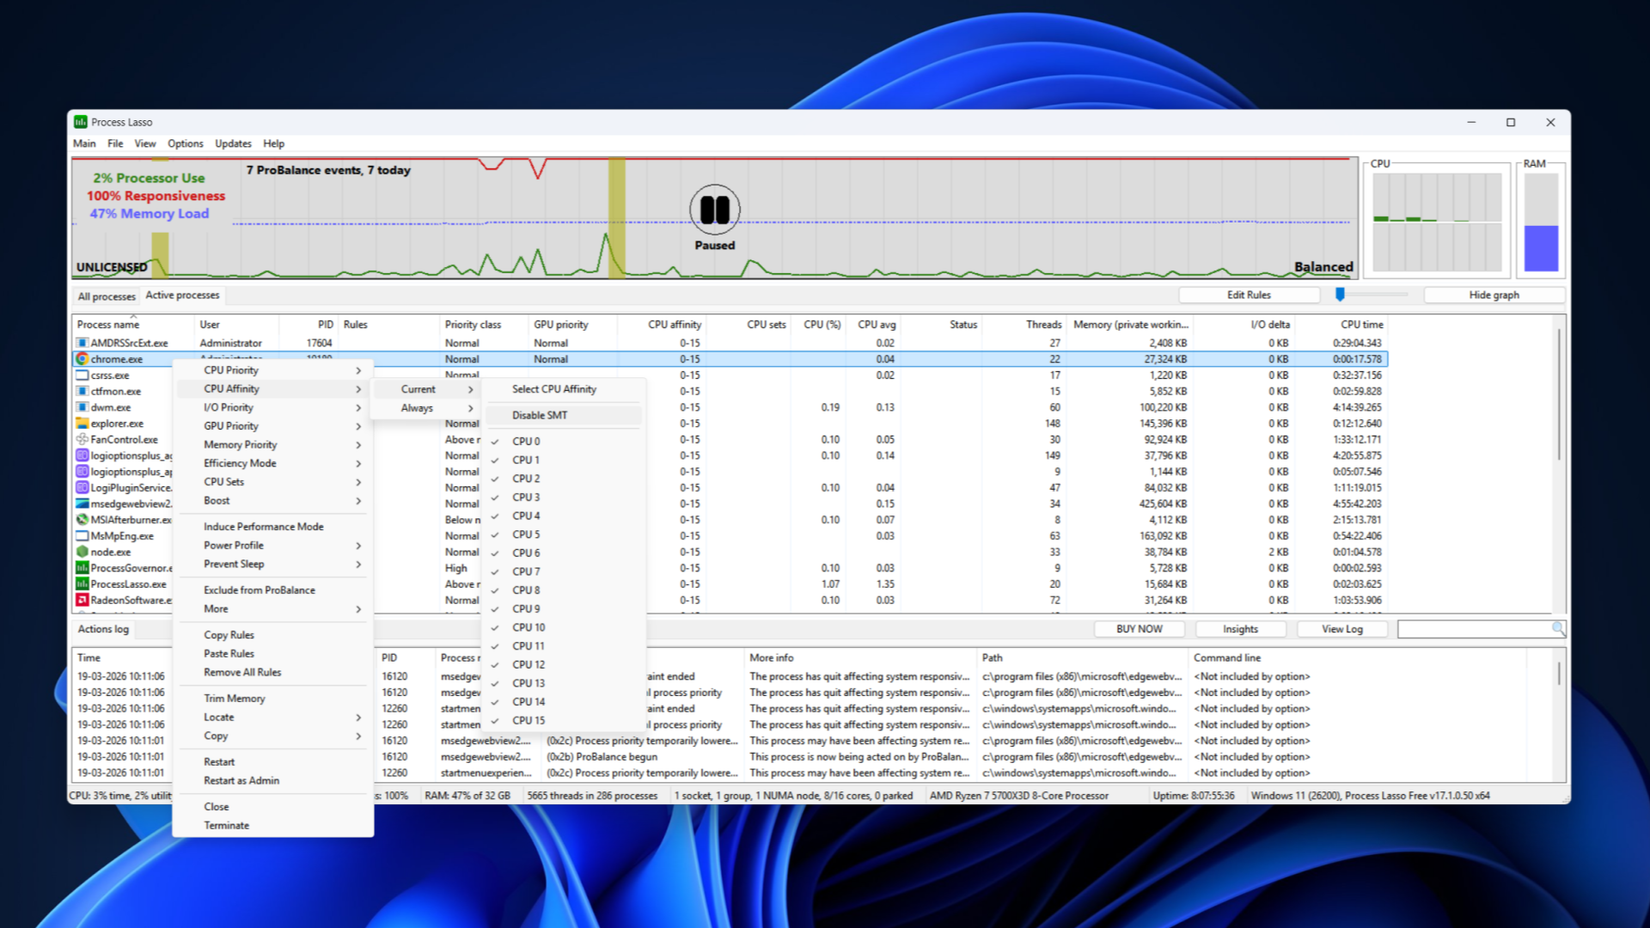1650x928 pixels.
Task: Click the explorer.exe folder icon
Action: tap(84, 423)
